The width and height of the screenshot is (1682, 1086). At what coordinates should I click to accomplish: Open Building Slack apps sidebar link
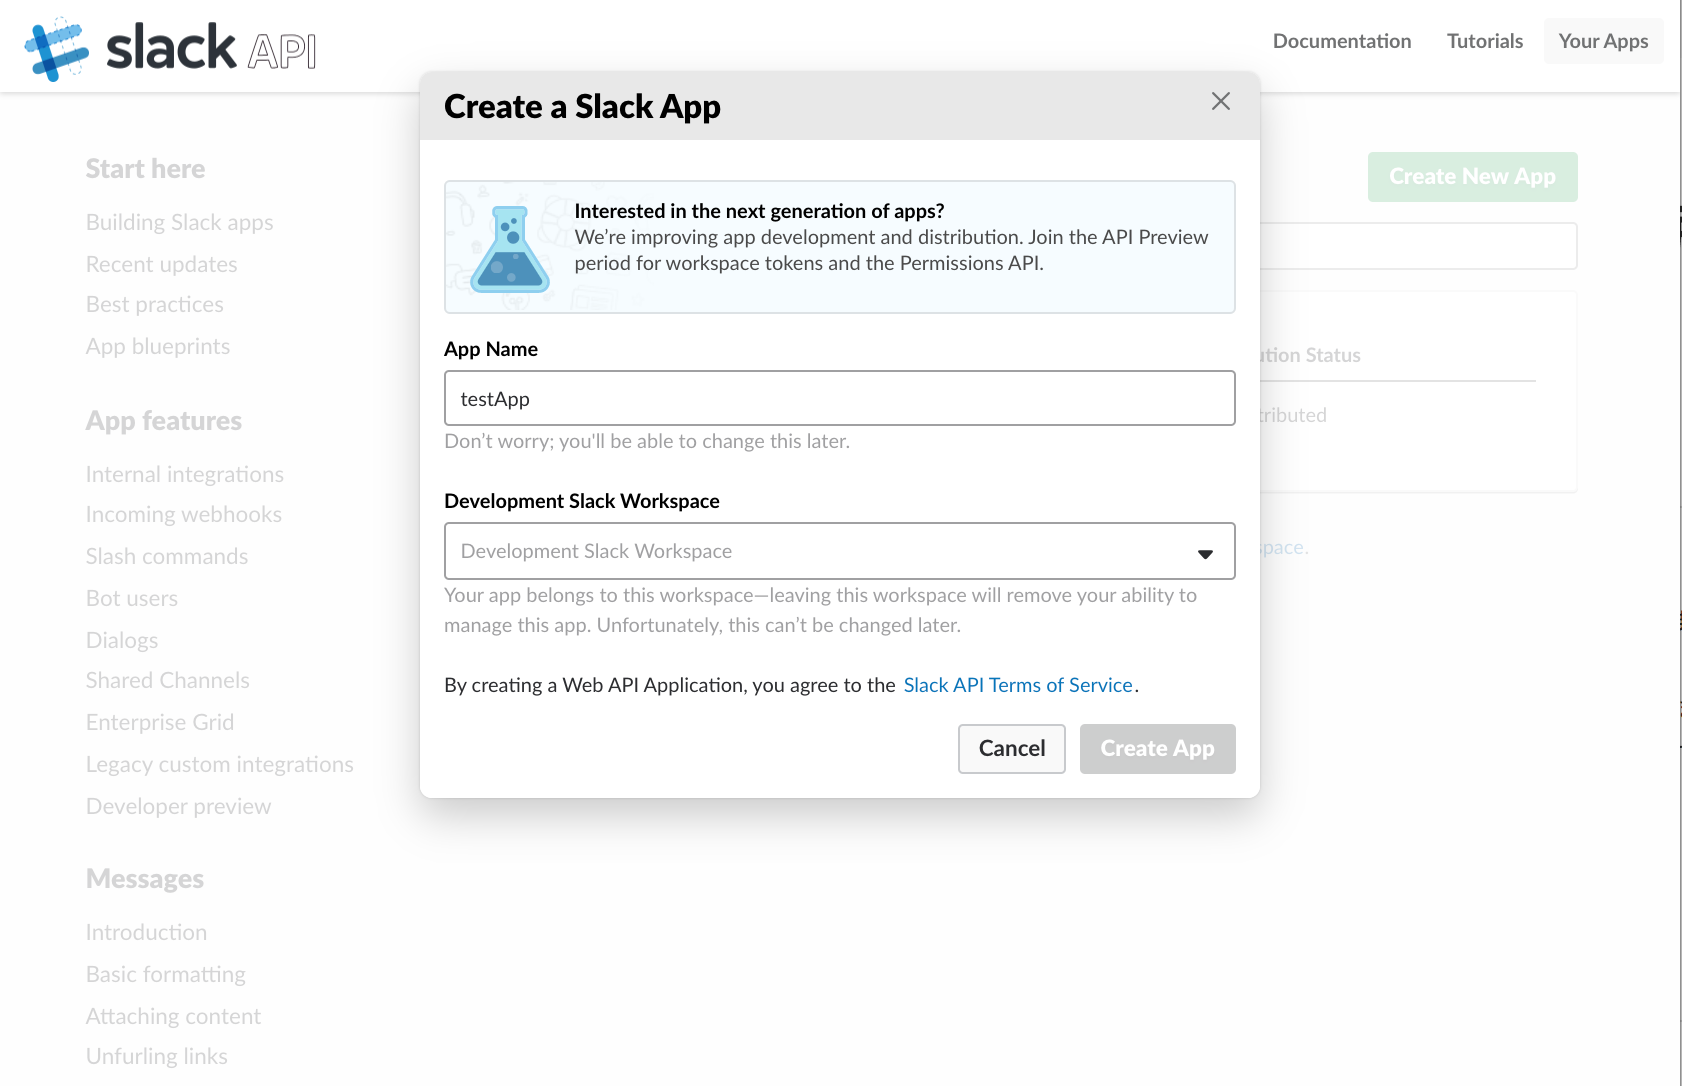[x=180, y=222]
